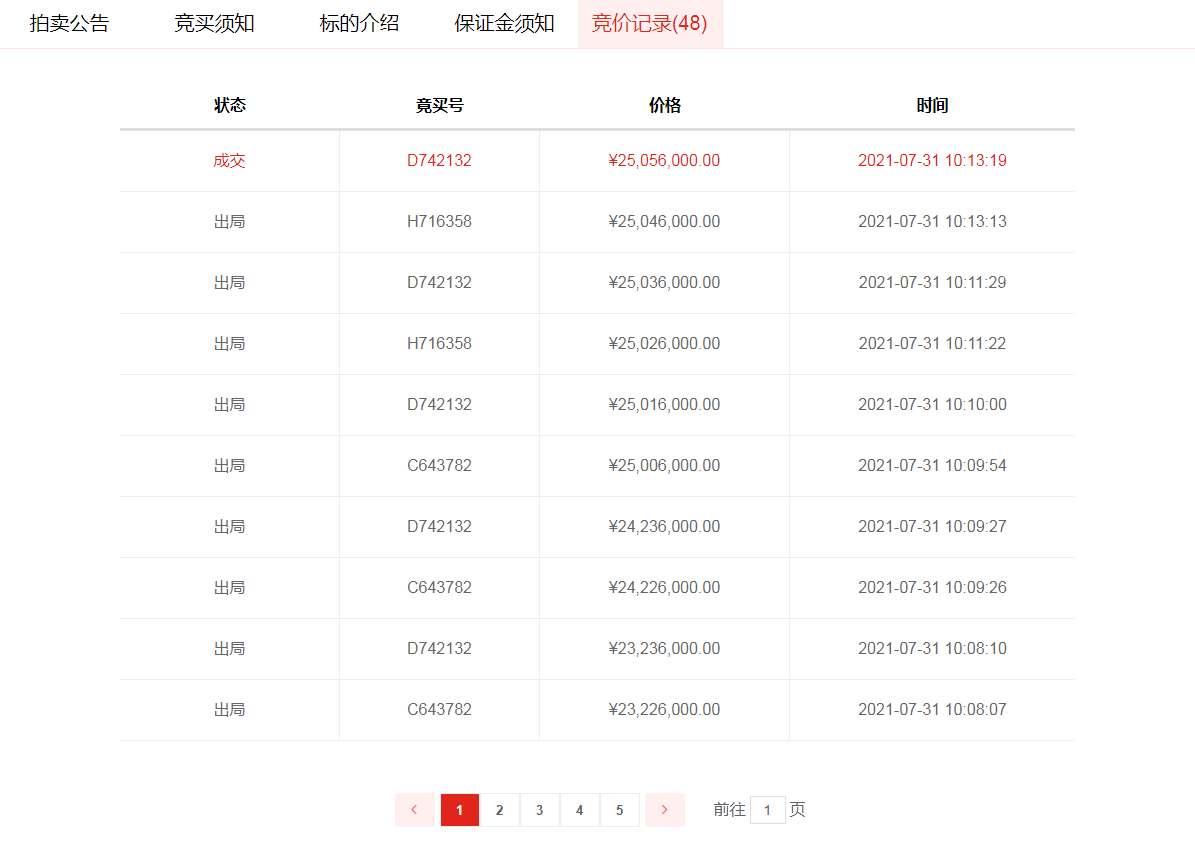
Task: Click time 2021-07-31 10:09:26
Action: point(932,587)
